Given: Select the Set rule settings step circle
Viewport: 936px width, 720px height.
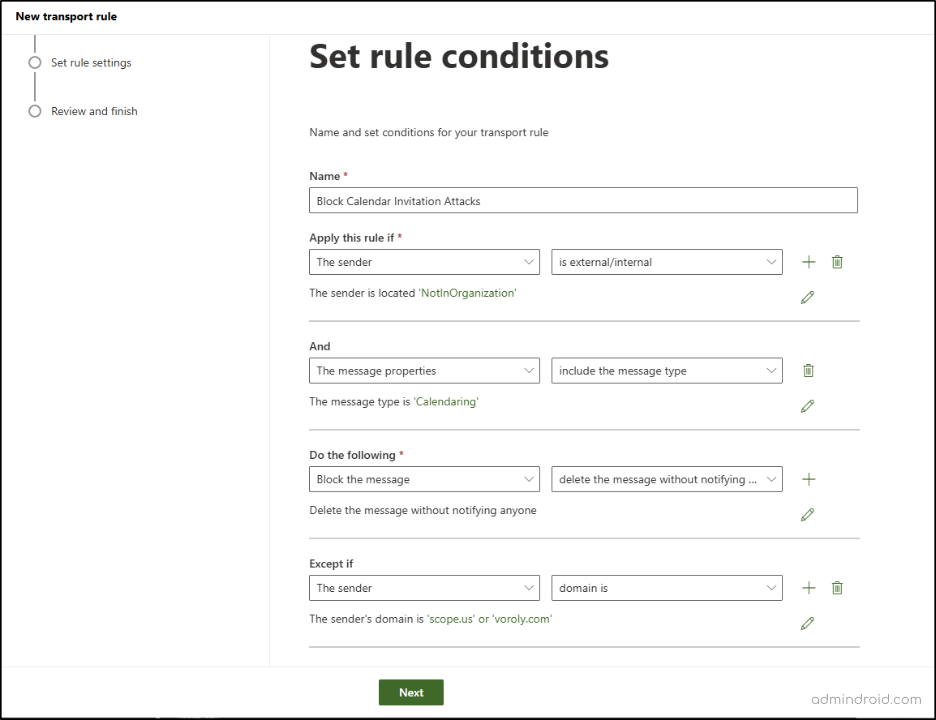Looking at the screenshot, I should click(x=35, y=62).
